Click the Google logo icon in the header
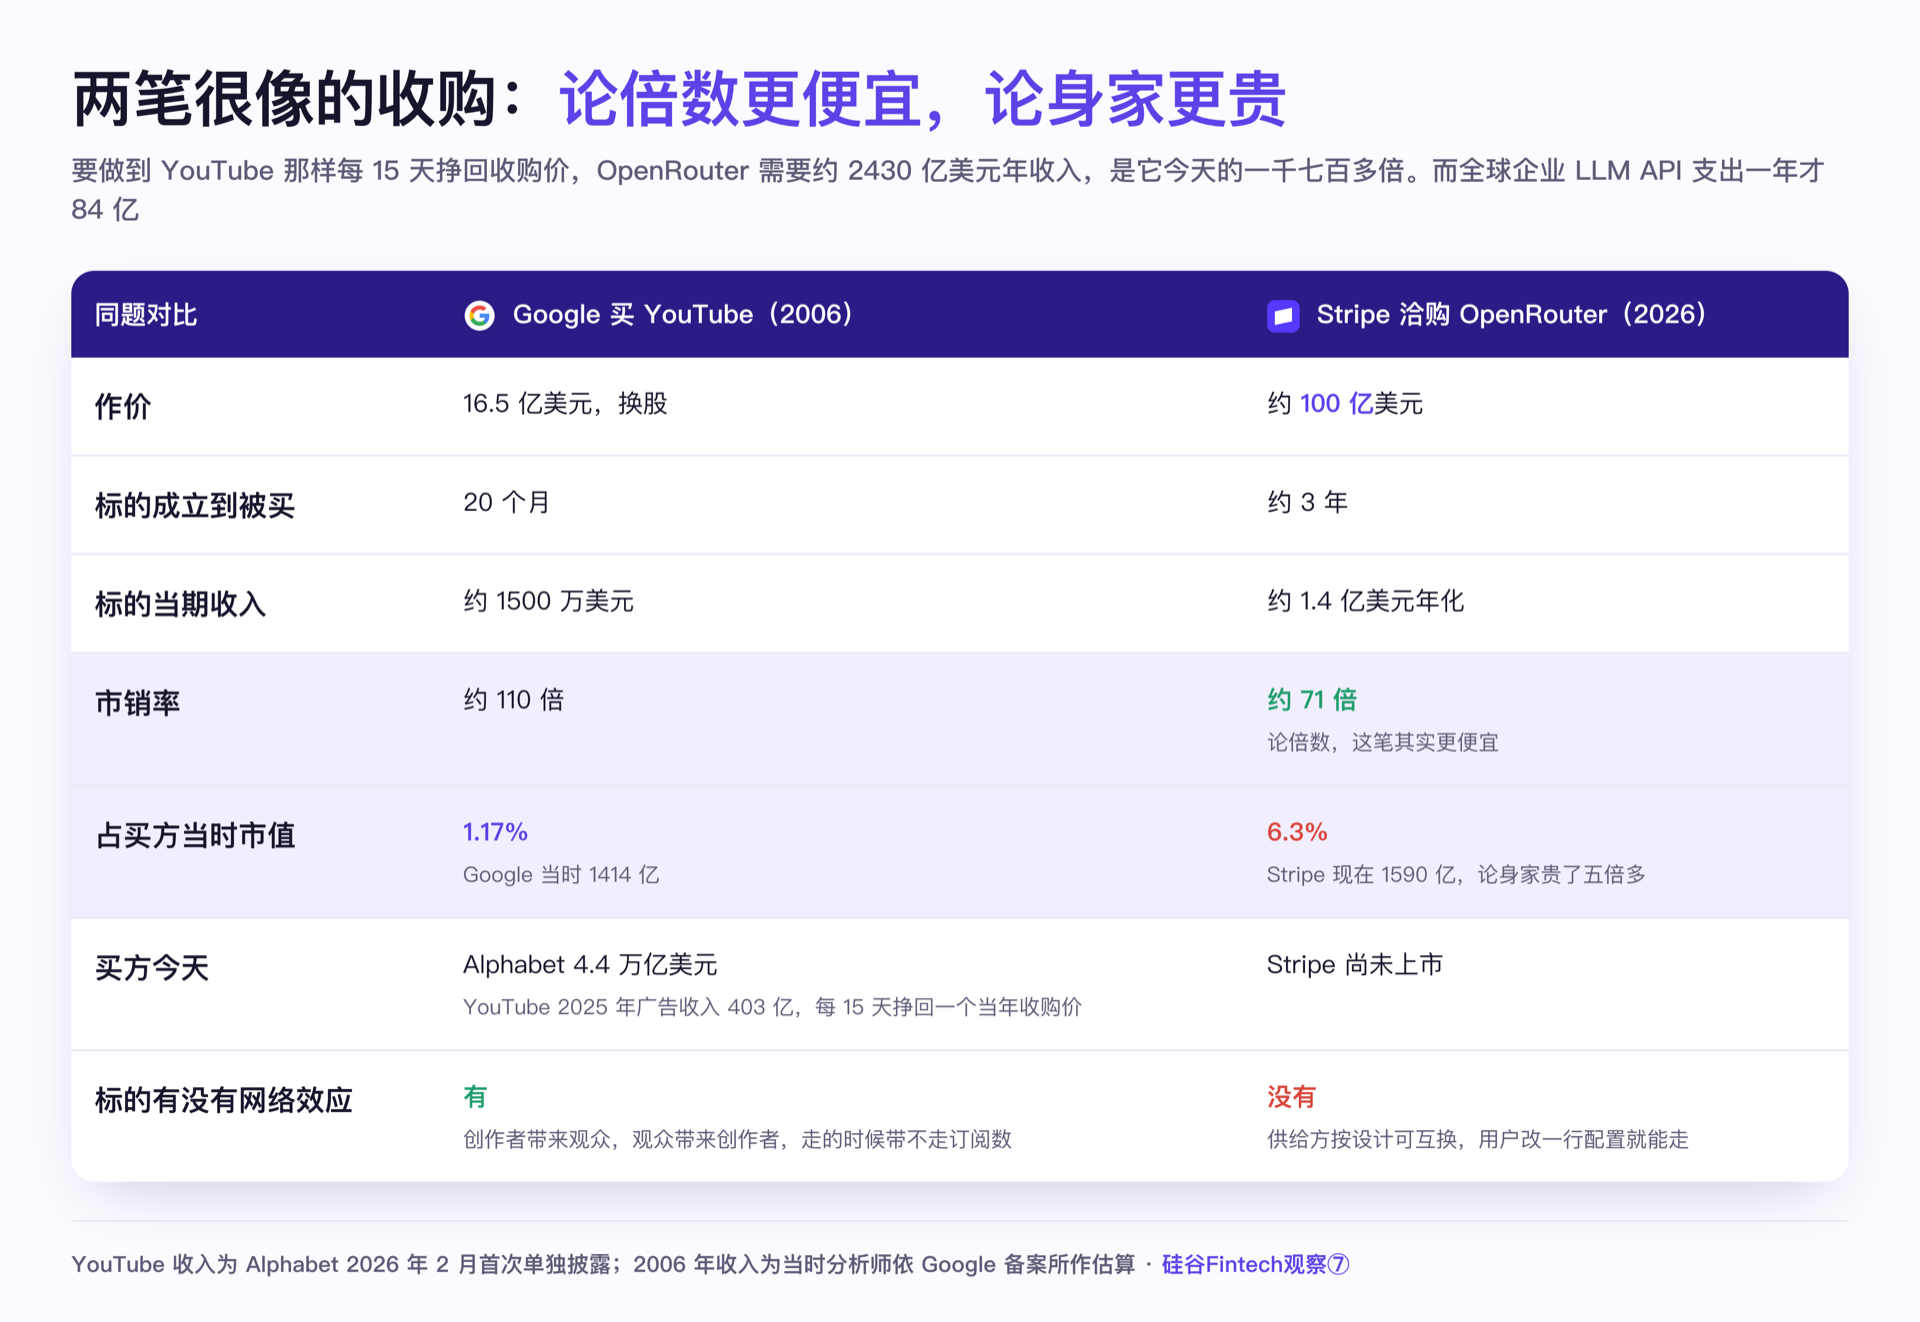Screen dimensions: 1920x1322 480,315
